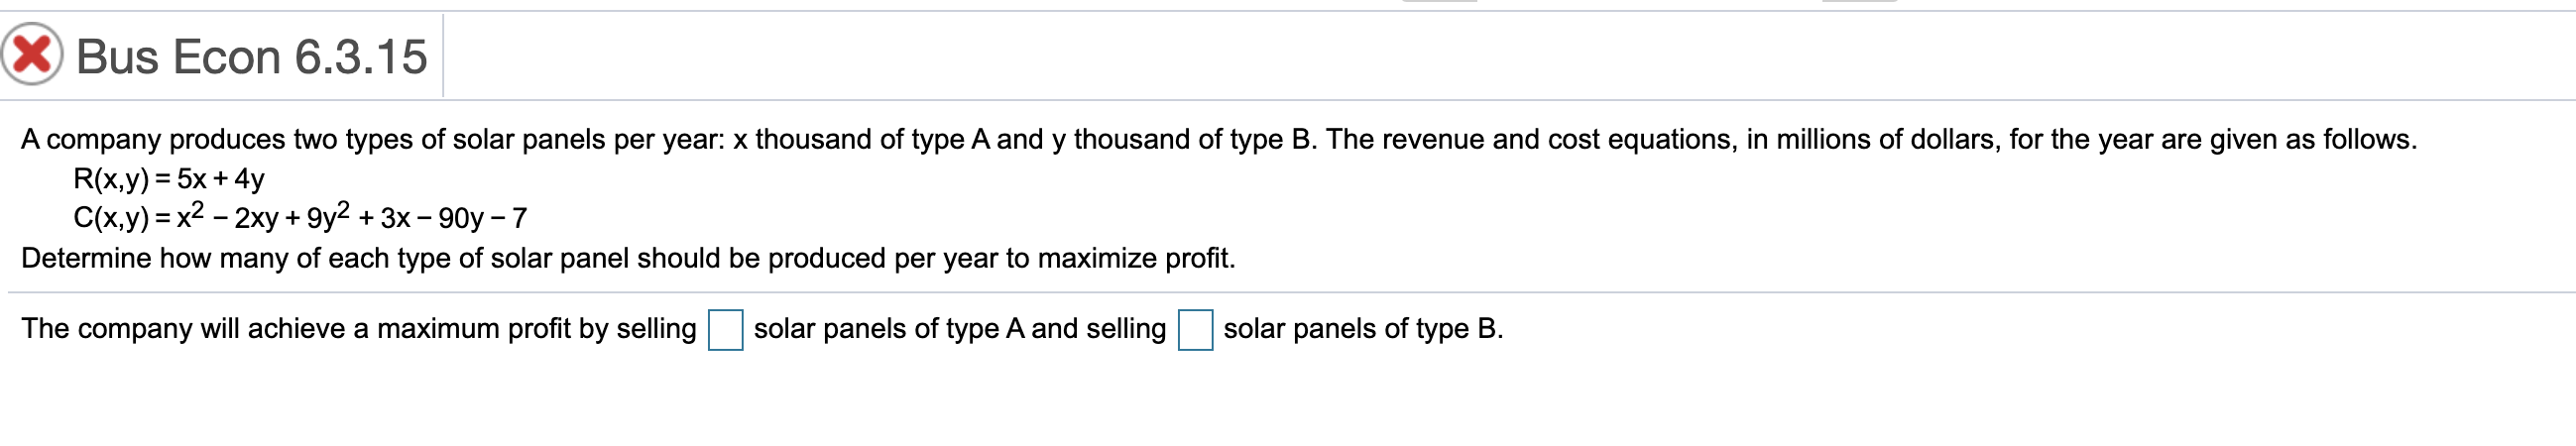Click the sentence starting 'A company produces two types'
This screenshot has height=446, width=2576.
(1219, 139)
